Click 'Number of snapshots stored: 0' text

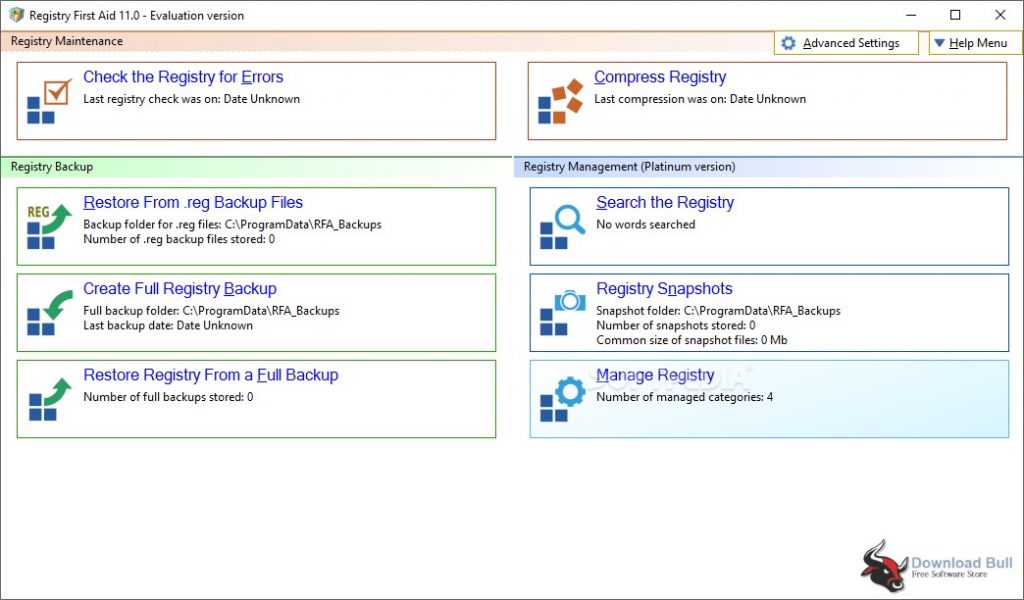(x=676, y=325)
